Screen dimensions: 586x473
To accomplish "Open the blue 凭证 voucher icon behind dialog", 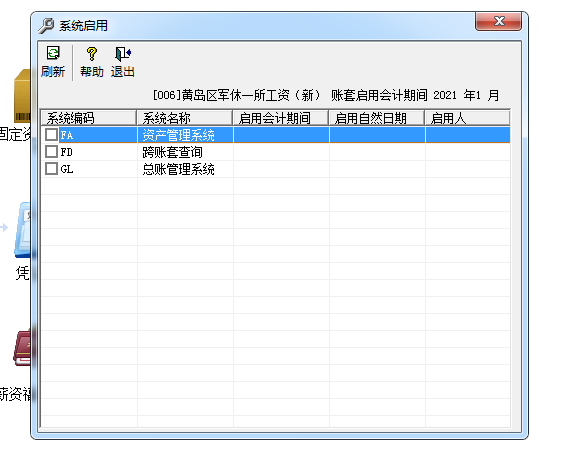I will [22, 230].
